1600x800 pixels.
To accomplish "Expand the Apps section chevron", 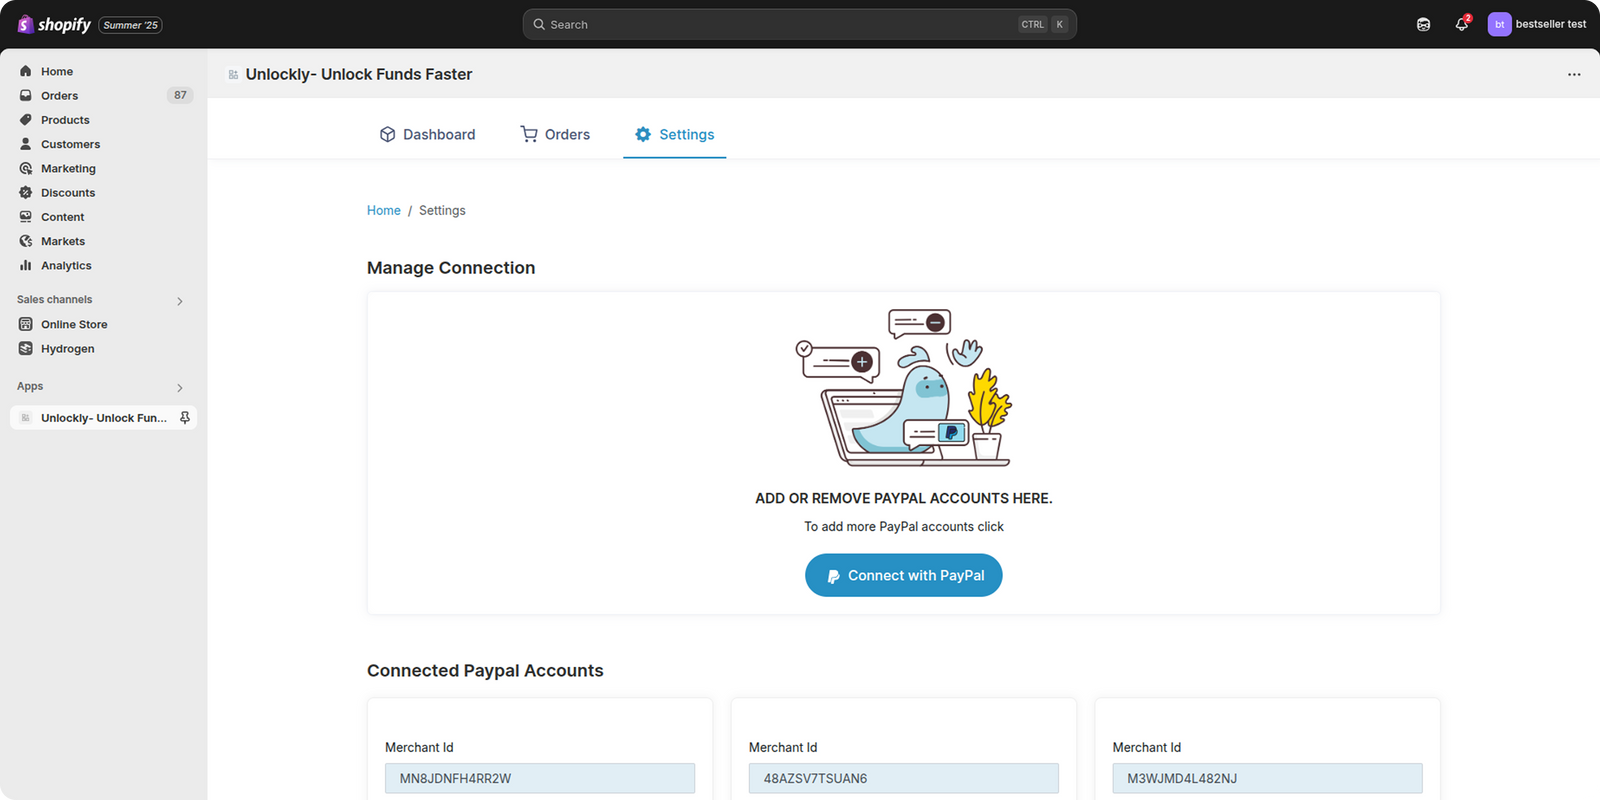I will 180,388.
